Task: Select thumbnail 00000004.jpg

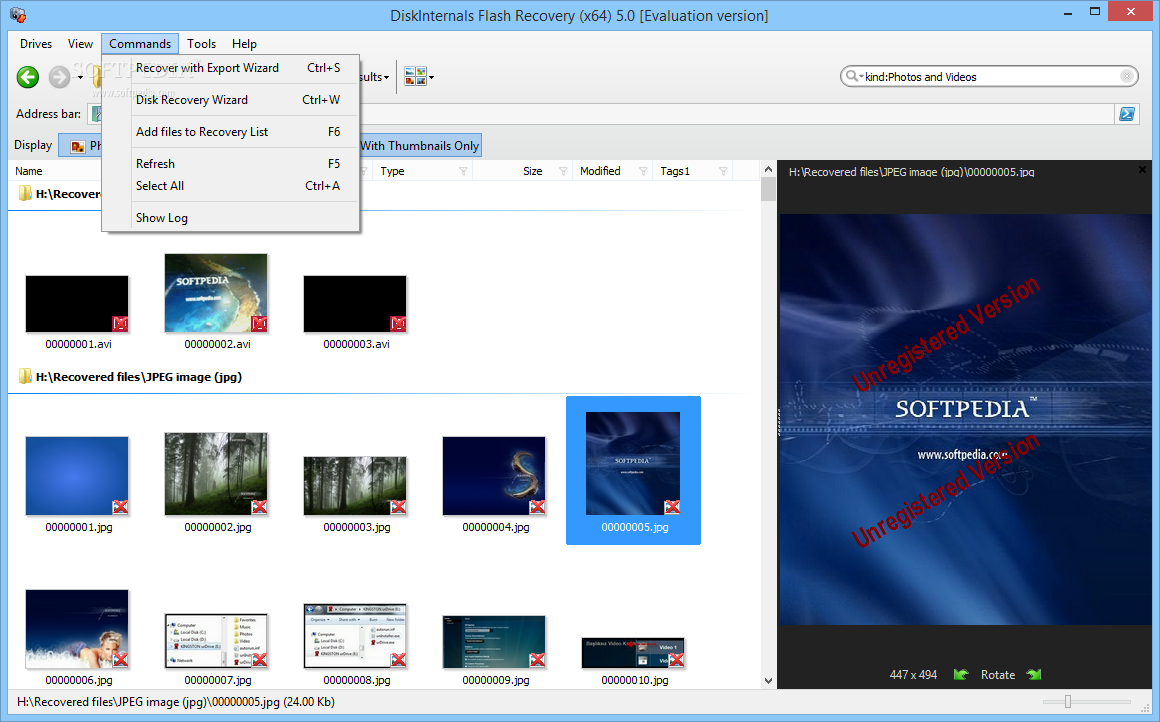Action: pyautogui.click(x=494, y=476)
